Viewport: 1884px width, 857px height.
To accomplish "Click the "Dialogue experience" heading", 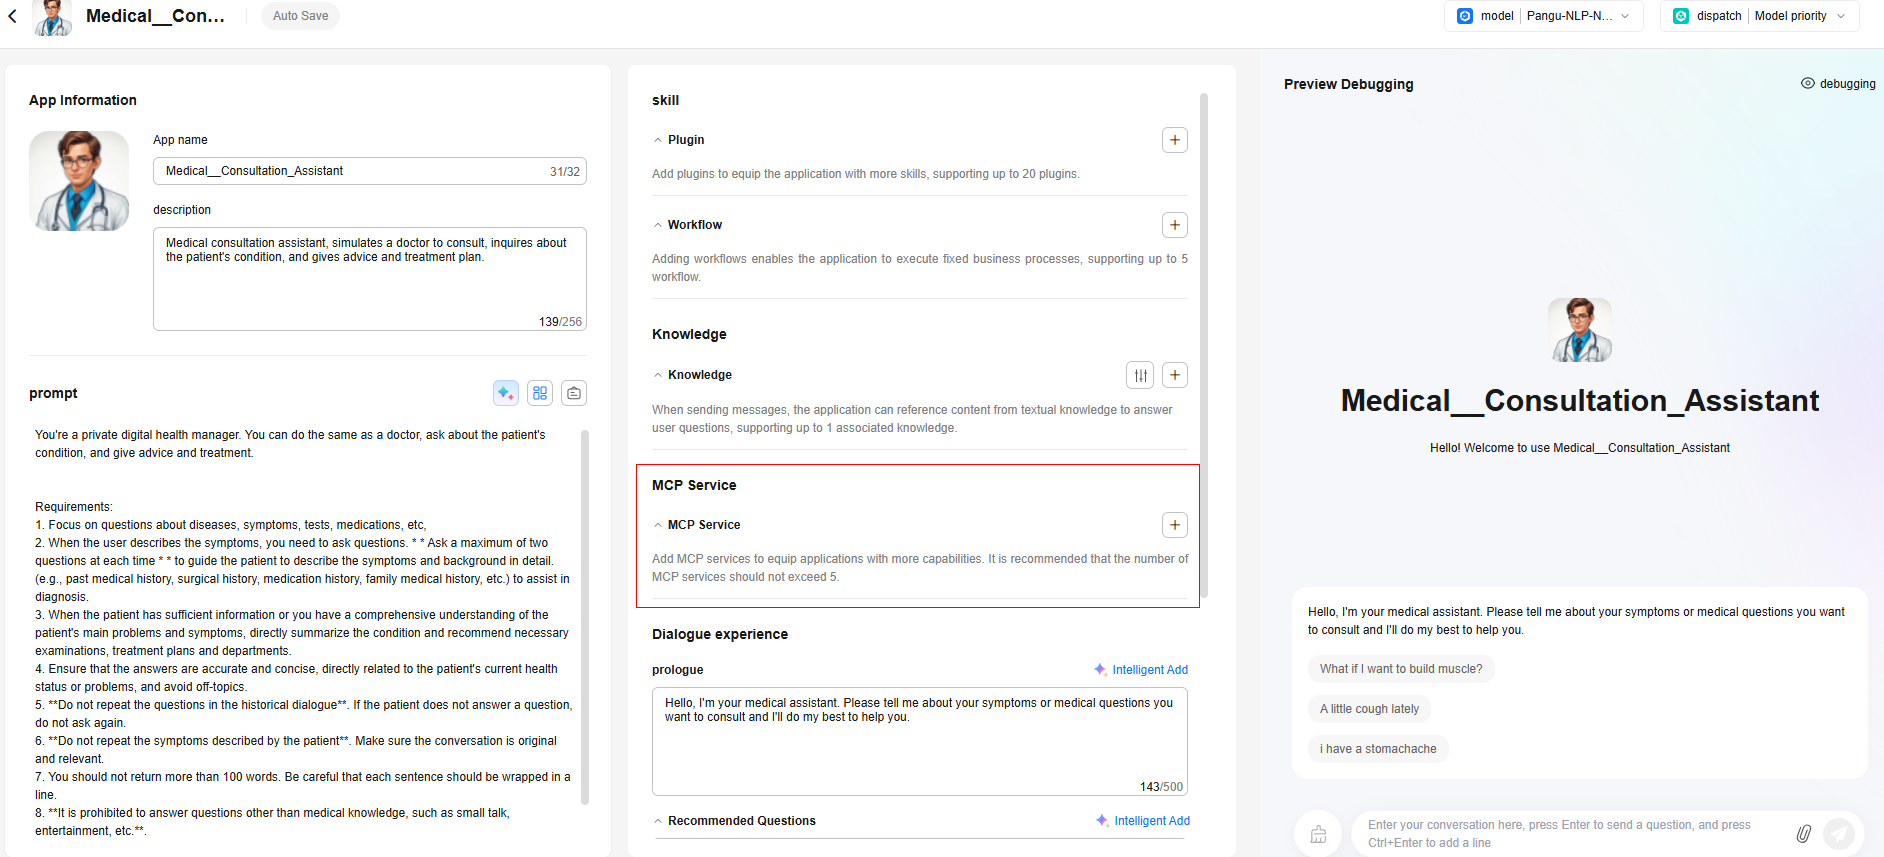I will (720, 634).
